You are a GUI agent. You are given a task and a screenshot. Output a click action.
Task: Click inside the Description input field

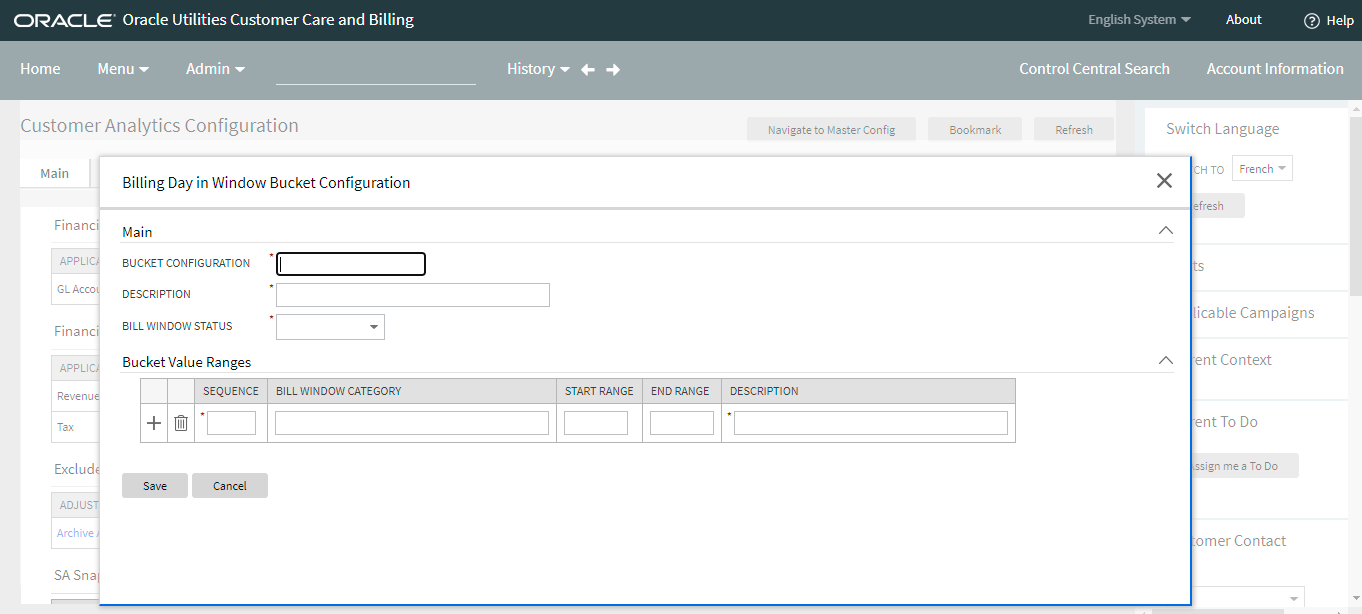point(412,294)
